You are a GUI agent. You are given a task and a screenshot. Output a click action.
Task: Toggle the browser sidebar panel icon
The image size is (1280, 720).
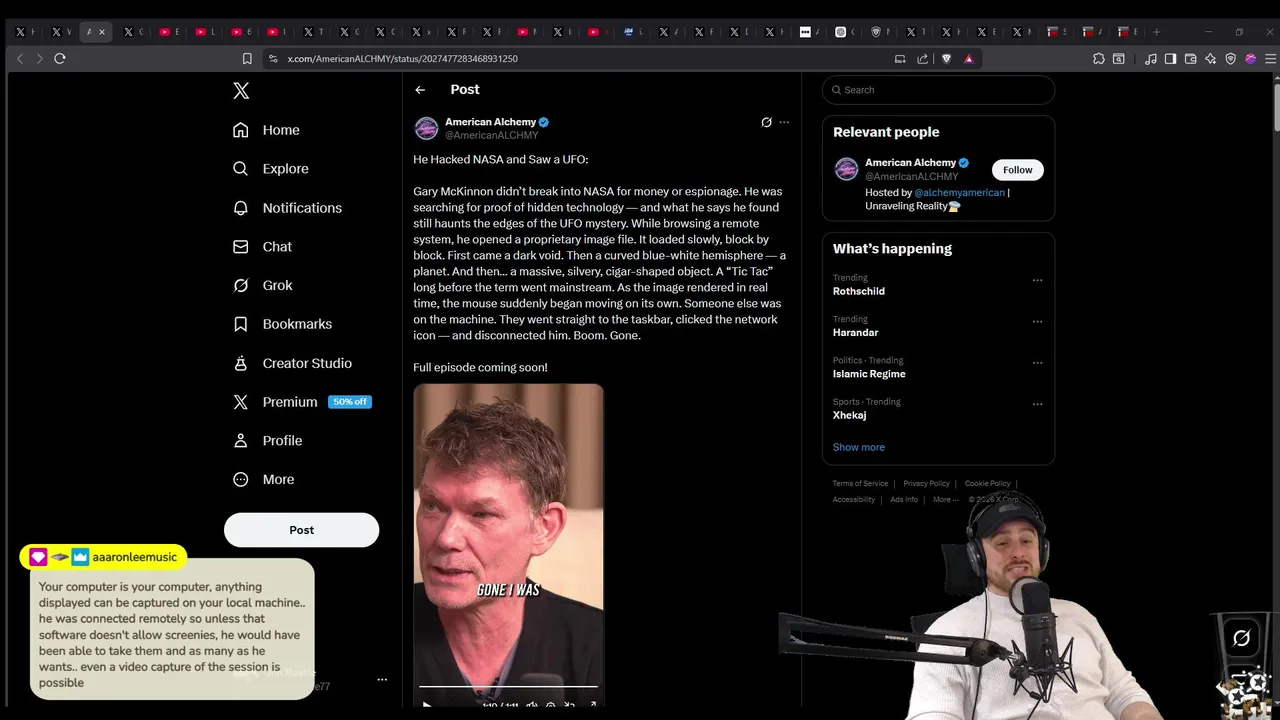pyautogui.click(x=1171, y=59)
